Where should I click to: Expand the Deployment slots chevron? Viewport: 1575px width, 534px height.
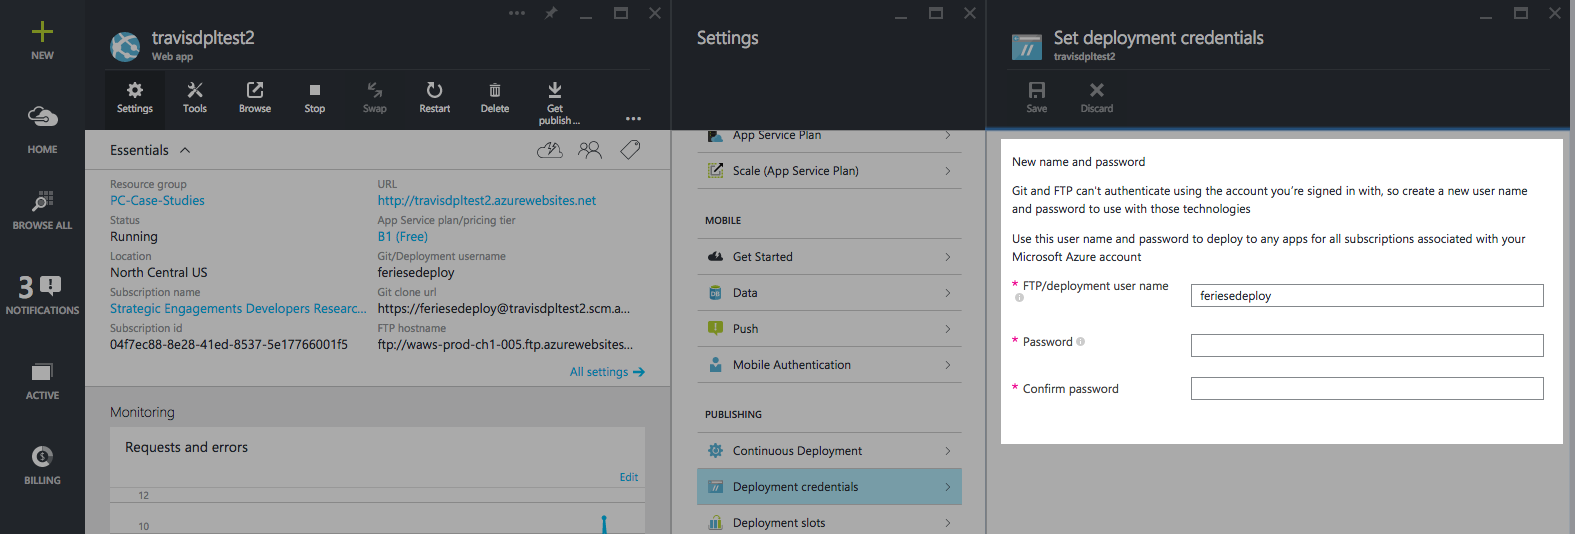click(948, 523)
